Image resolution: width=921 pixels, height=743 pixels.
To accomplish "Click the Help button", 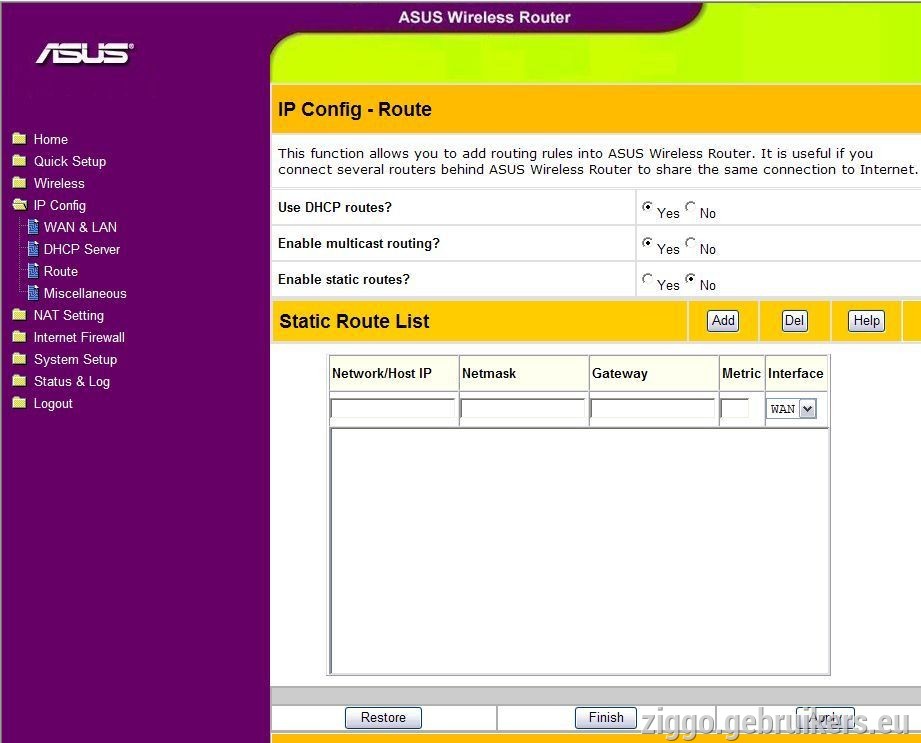I will tap(866, 321).
